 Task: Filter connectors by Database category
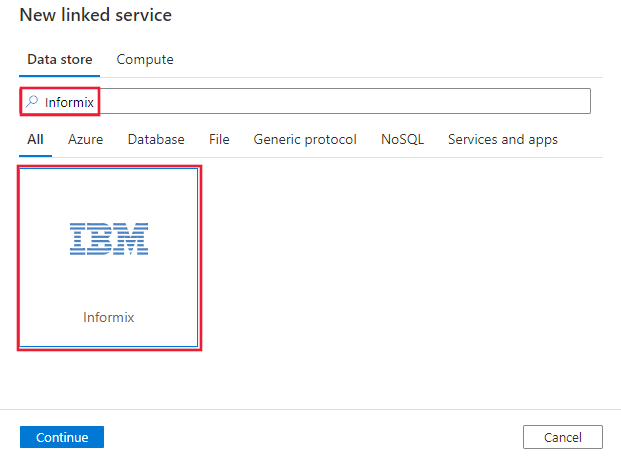[156, 139]
